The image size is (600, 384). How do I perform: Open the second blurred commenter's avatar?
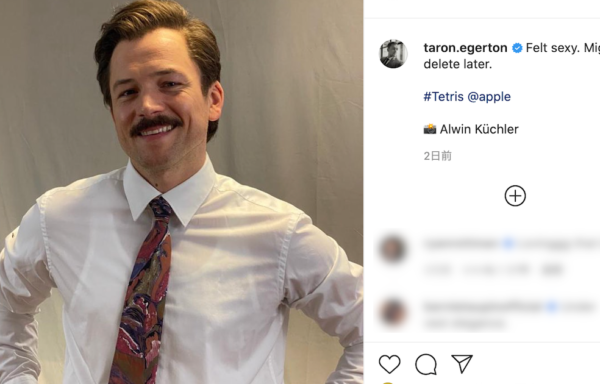(x=393, y=312)
